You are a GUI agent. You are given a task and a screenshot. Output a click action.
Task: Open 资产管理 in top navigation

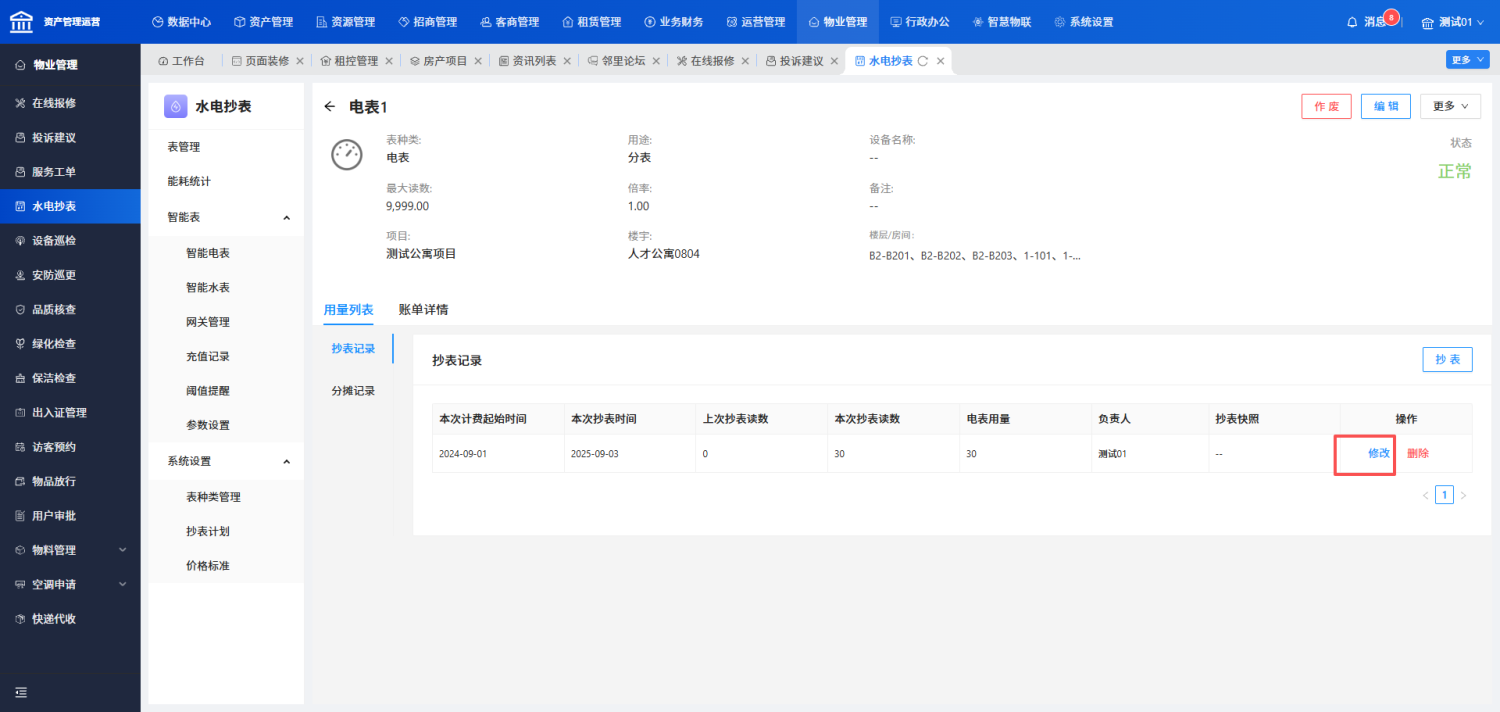point(263,22)
